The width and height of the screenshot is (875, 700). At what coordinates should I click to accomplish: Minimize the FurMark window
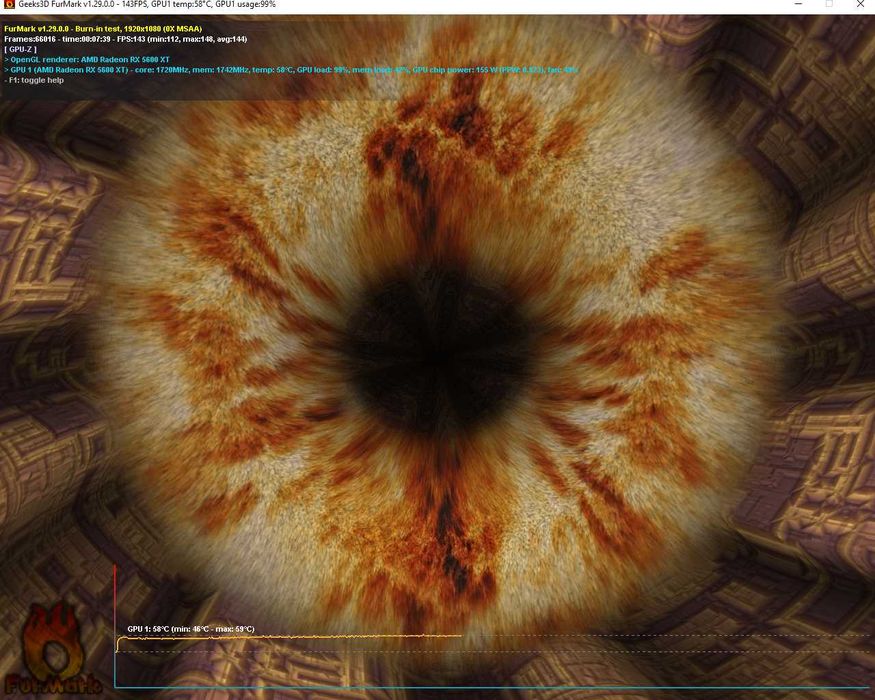[x=799, y=4]
